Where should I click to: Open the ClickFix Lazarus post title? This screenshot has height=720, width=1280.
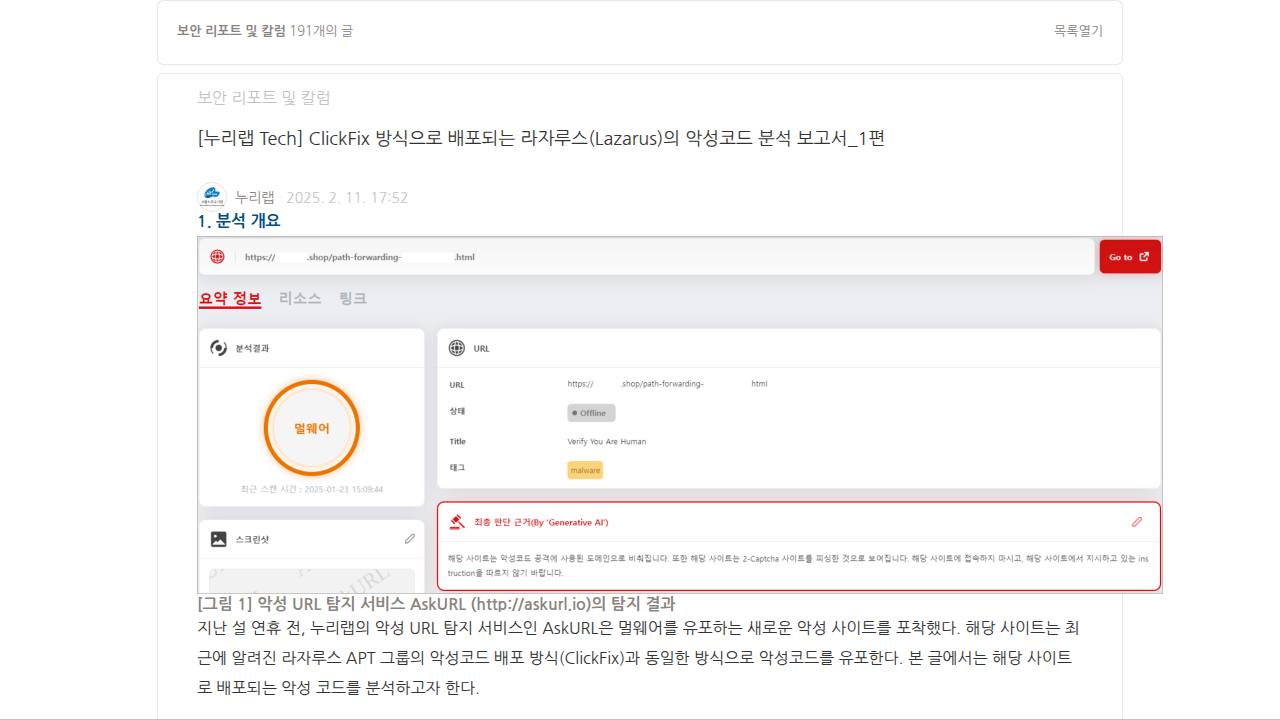tap(541, 138)
